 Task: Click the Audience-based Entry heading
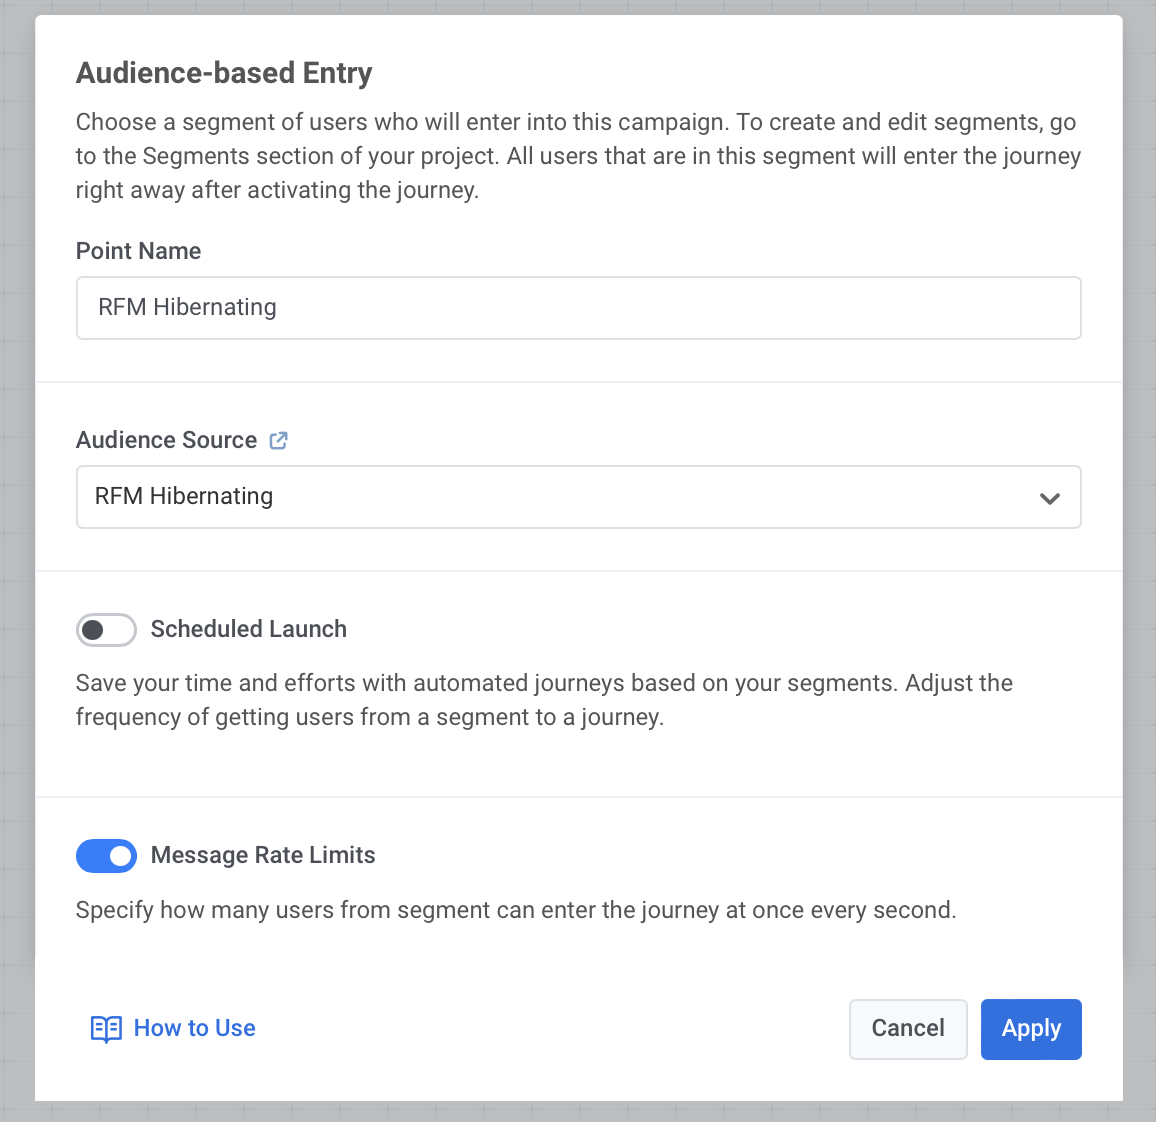point(224,73)
